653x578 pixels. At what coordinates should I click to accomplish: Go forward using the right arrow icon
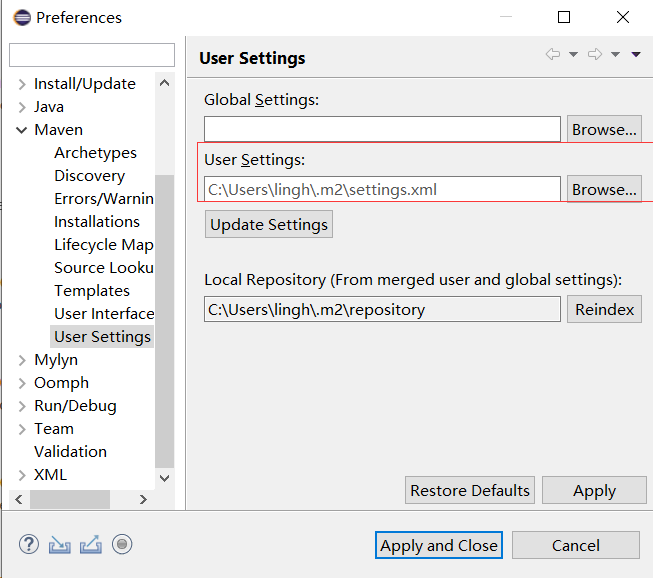595,54
